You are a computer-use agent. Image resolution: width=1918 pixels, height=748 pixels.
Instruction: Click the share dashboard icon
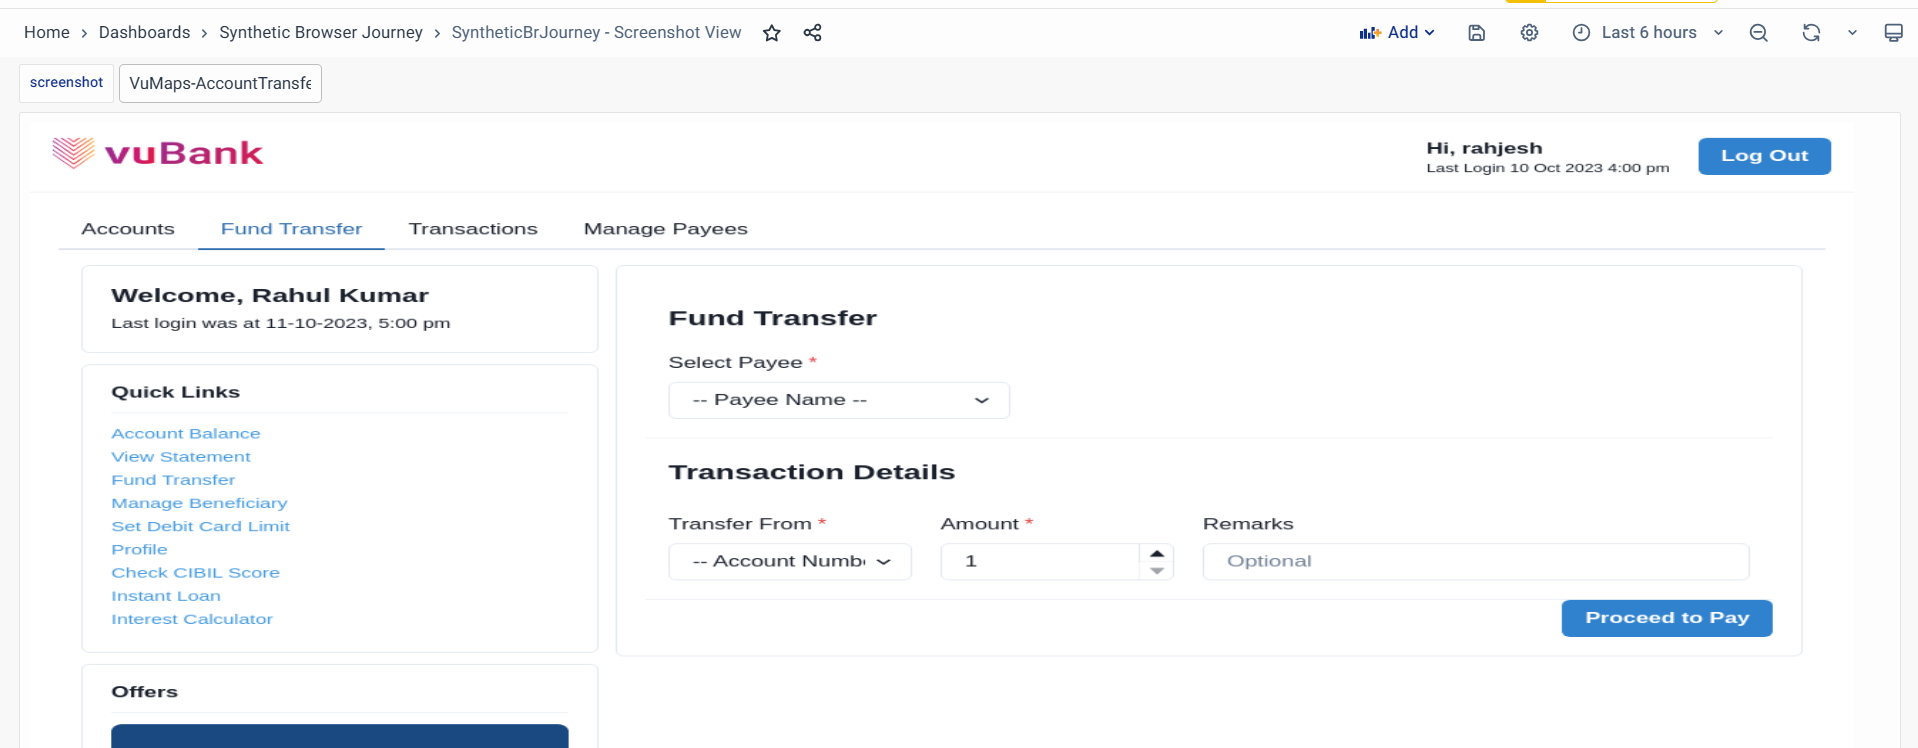click(812, 33)
